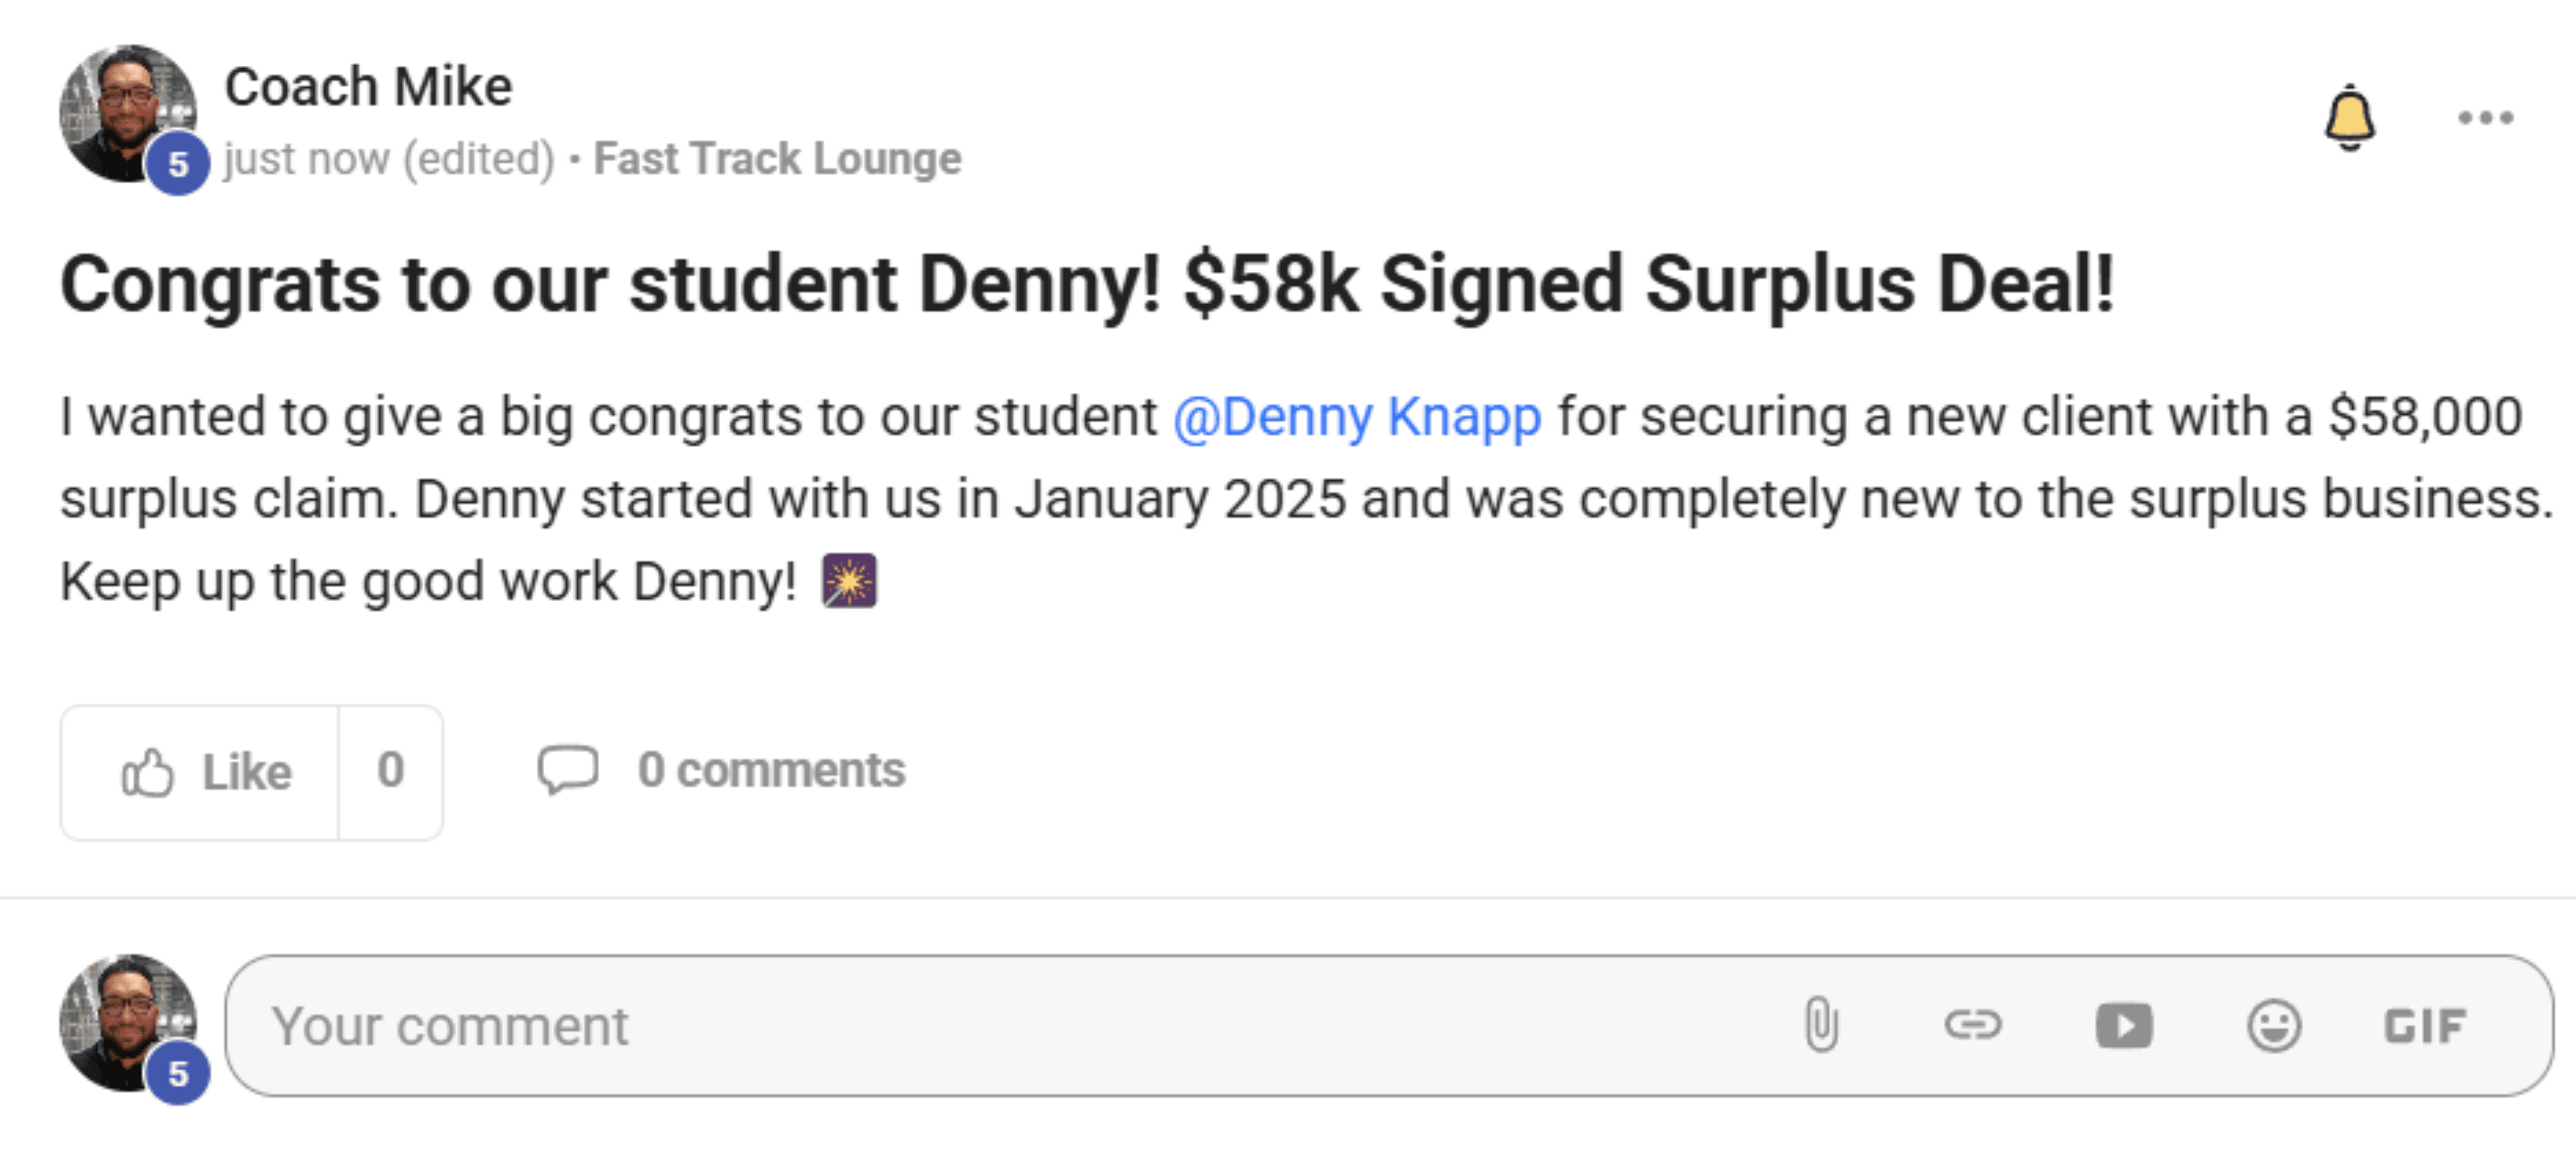Click the thumbs-up Like icon
This screenshot has width=2576, height=1176.
pyautogui.click(x=148, y=773)
